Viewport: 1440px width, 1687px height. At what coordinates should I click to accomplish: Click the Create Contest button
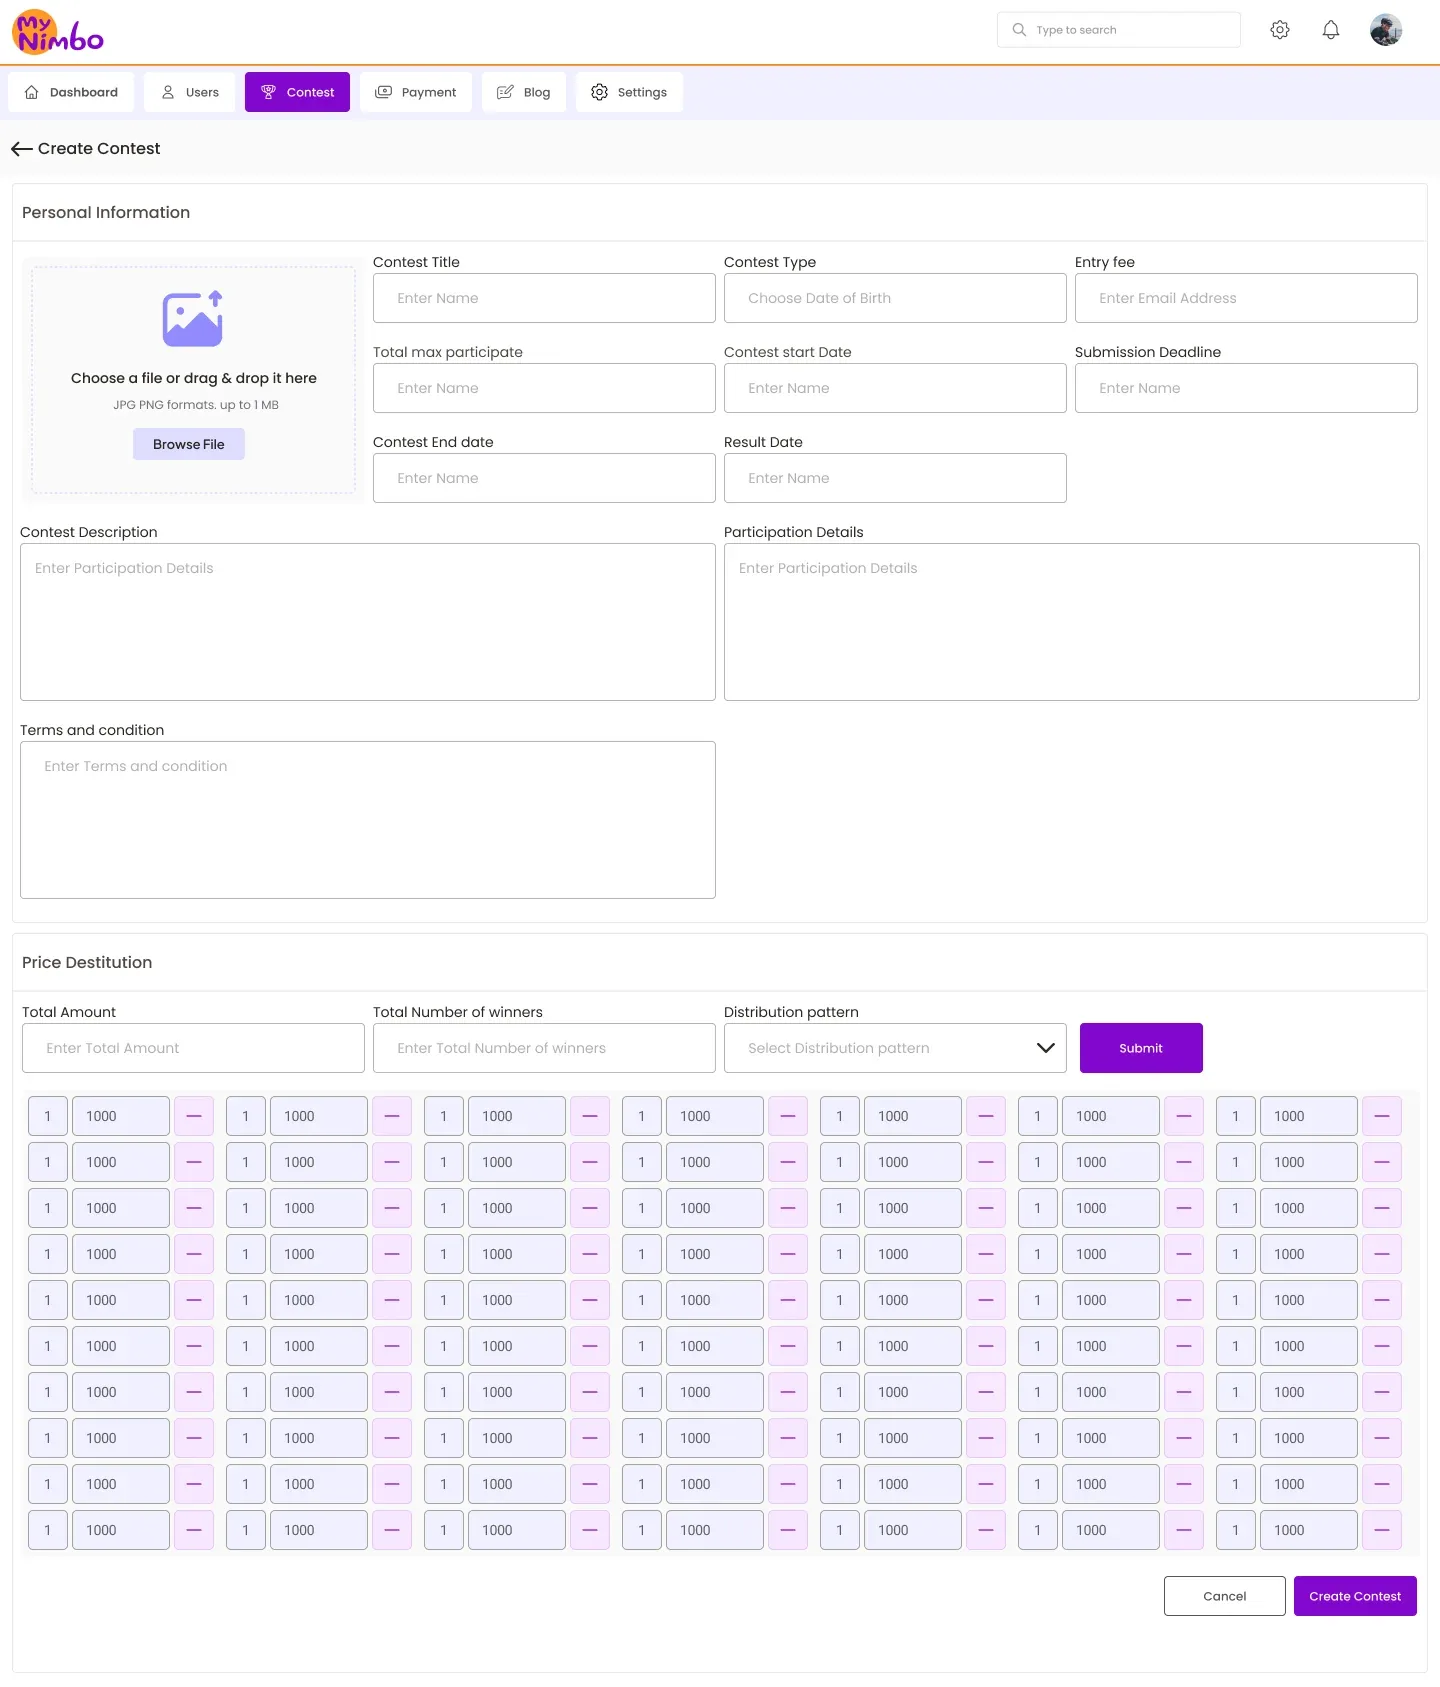(1355, 1596)
